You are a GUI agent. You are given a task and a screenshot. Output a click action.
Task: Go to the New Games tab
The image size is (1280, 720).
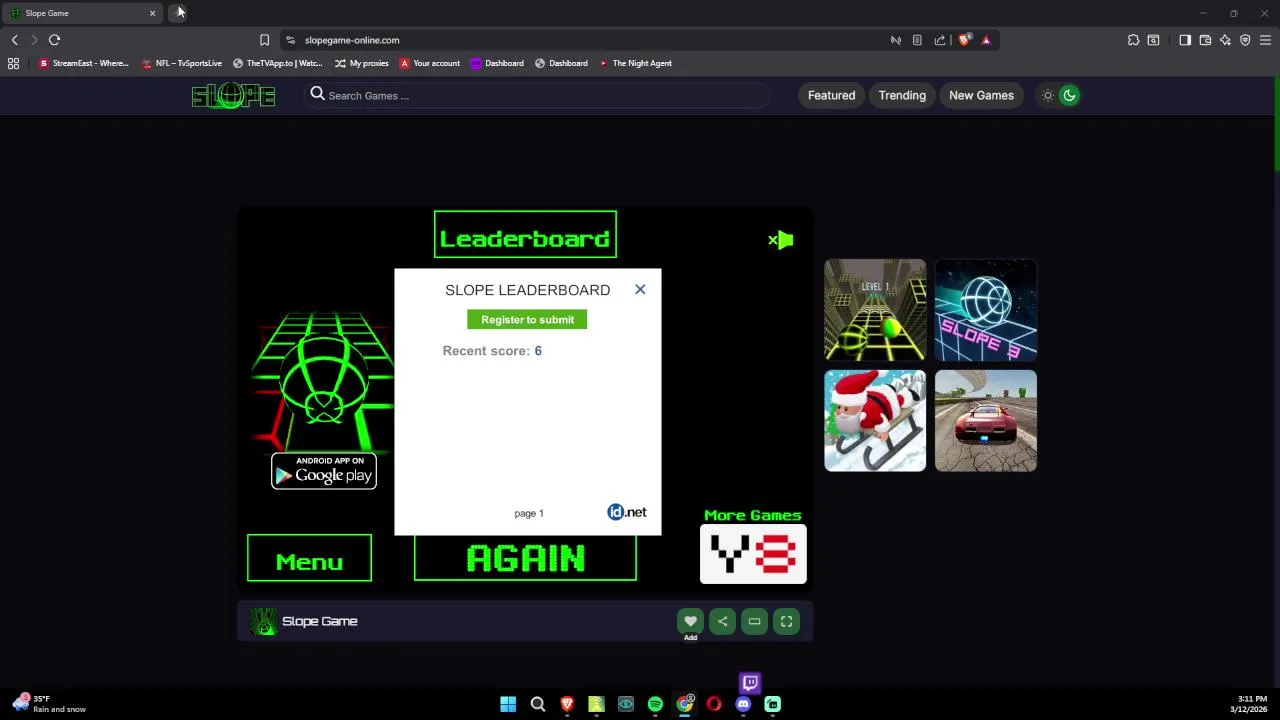981,95
